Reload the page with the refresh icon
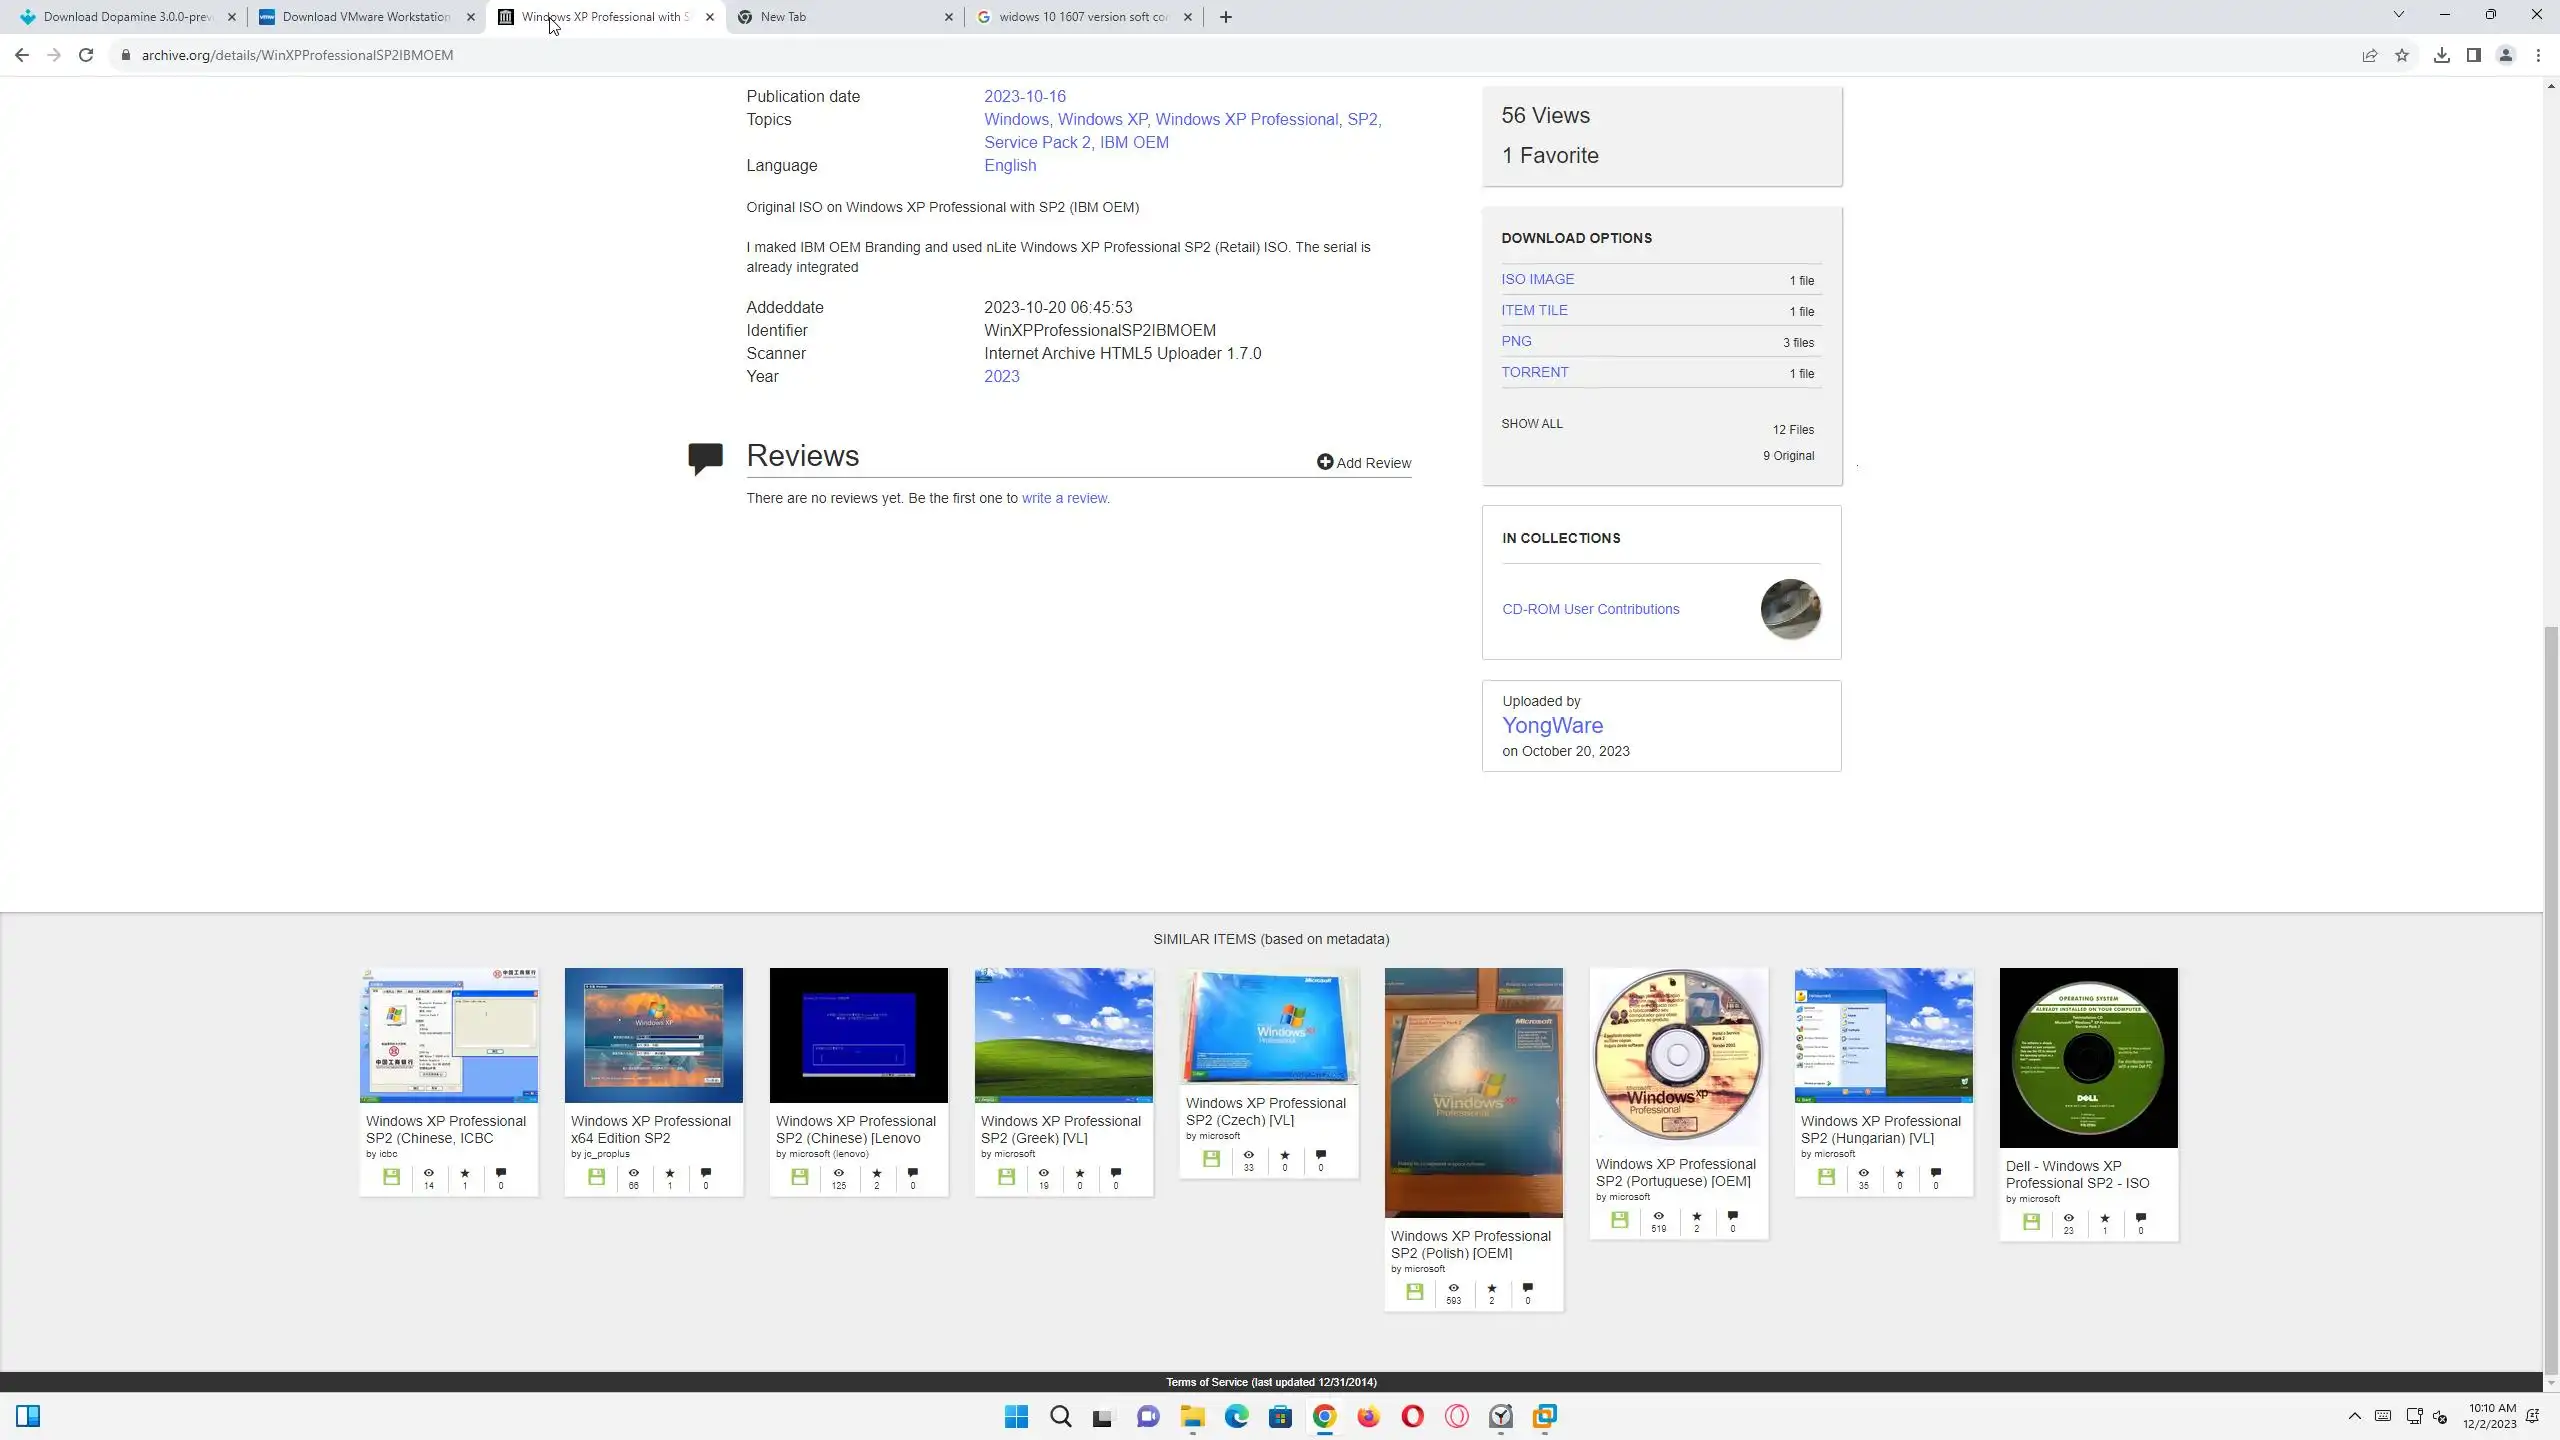This screenshot has height=1440, width=2560. pyautogui.click(x=86, y=55)
